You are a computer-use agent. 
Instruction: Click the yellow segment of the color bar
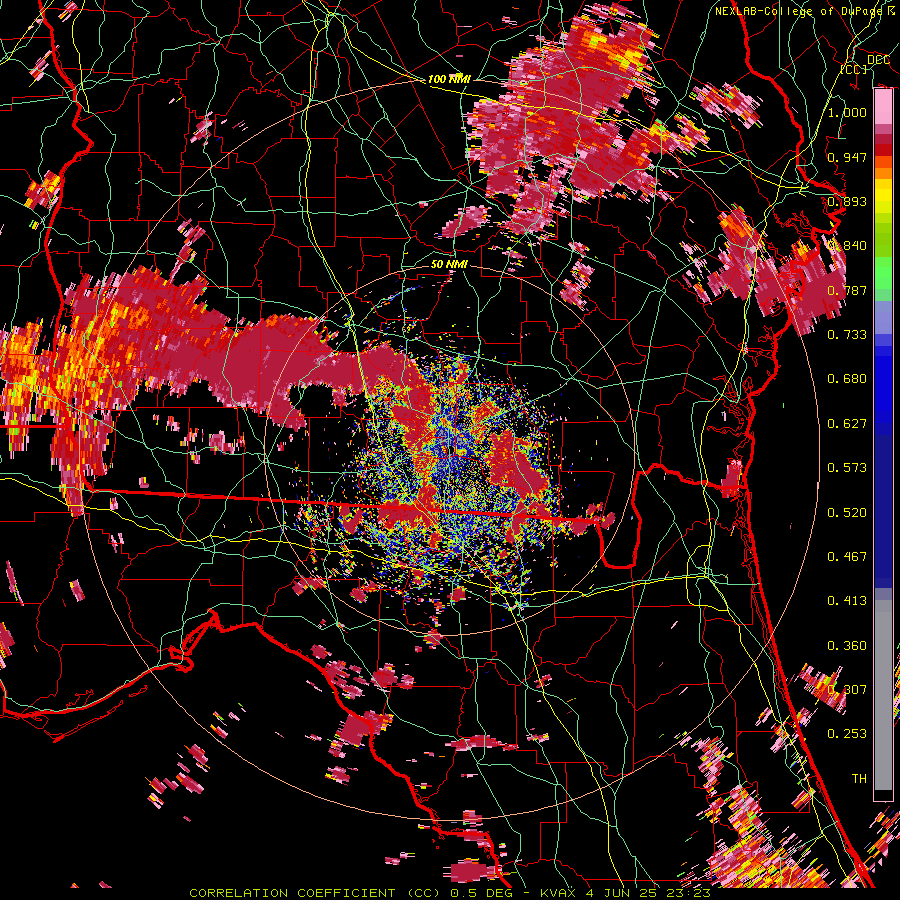tap(883, 197)
